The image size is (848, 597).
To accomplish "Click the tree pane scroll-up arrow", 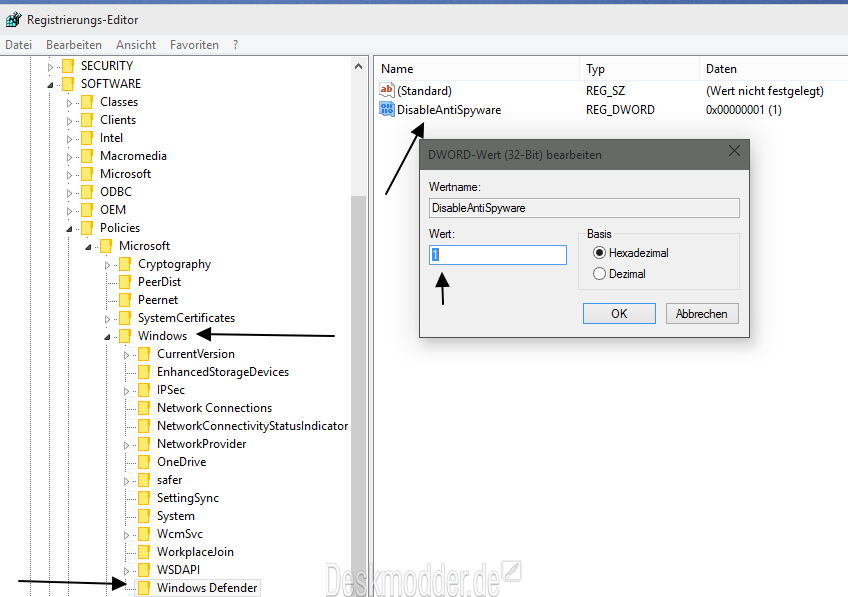I will coord(358,66).
